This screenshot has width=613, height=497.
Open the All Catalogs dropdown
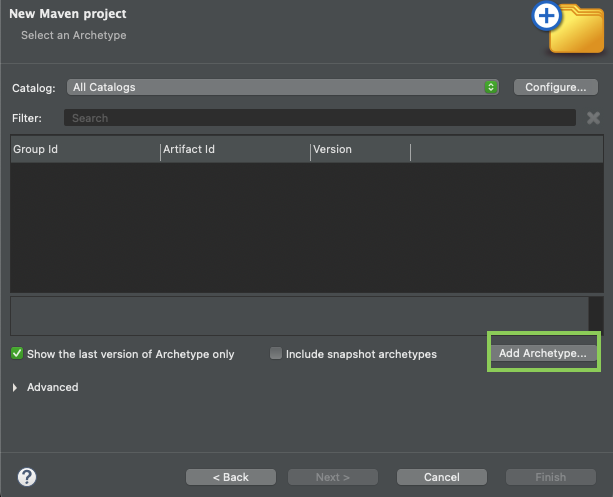click(x=283, y=87)
